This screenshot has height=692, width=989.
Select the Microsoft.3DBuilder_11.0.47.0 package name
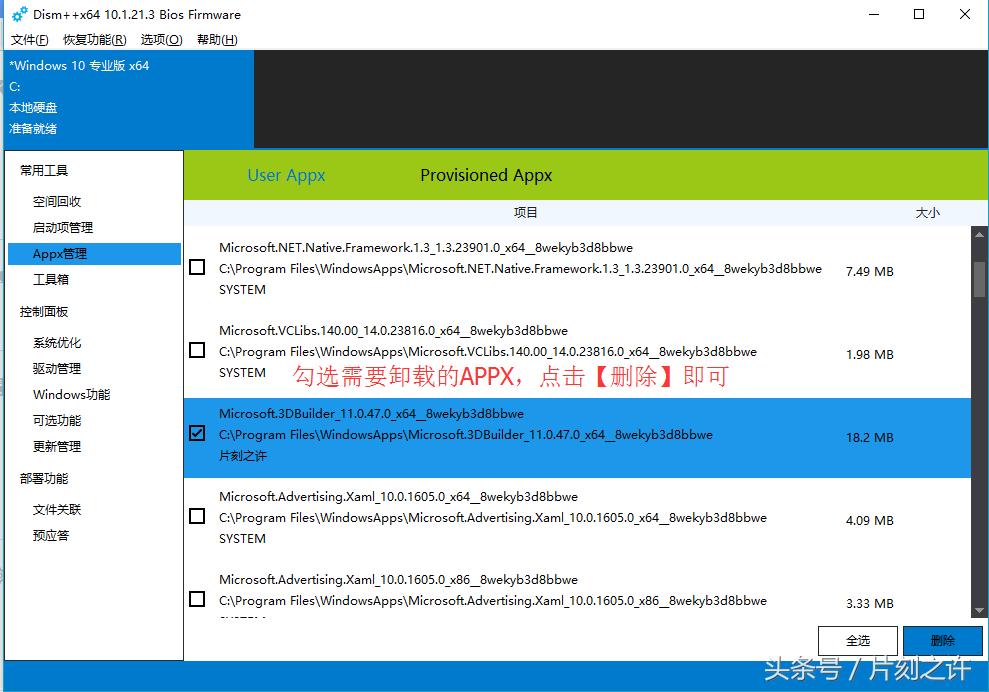coord(371,414)
